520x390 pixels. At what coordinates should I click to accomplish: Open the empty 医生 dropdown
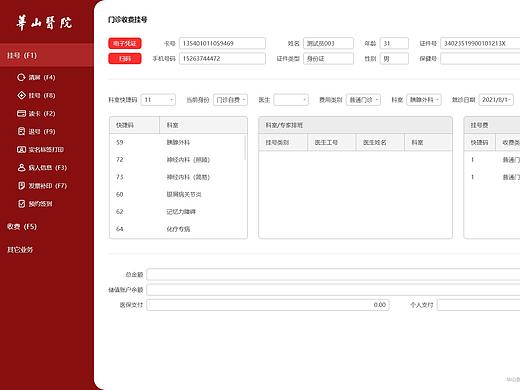click(291, 100)
